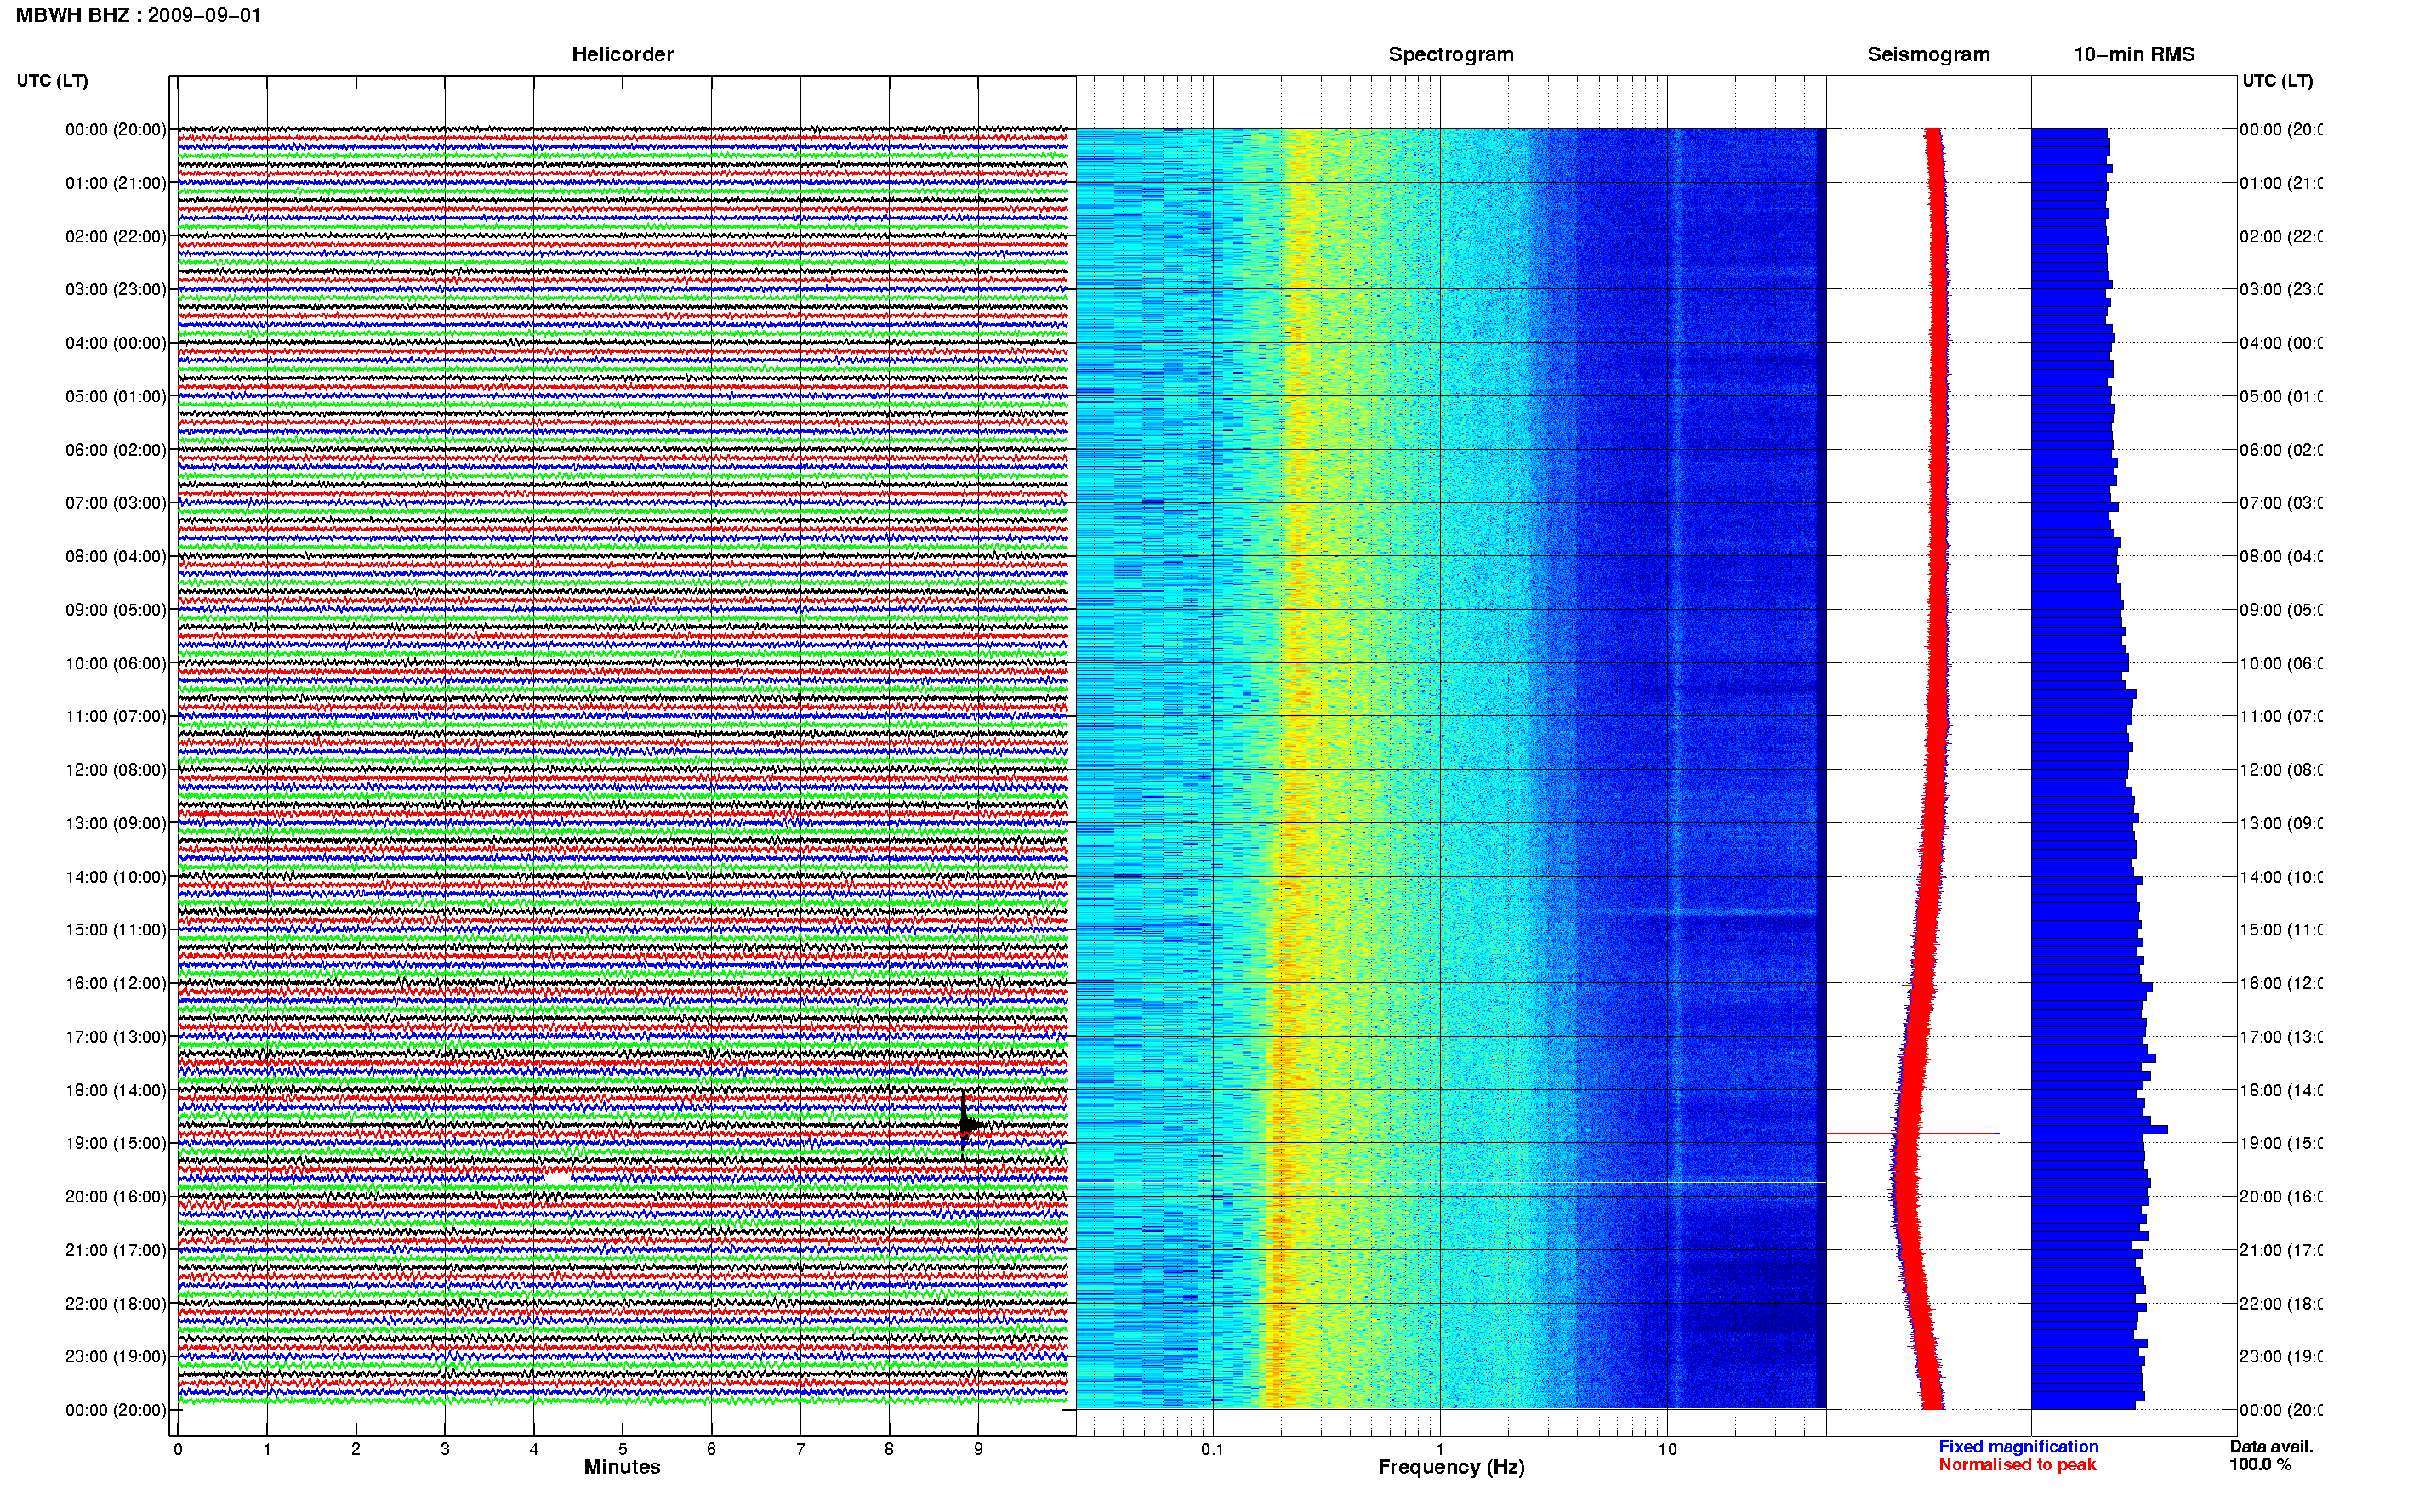
Task: Click the left '04:00 (00:00)' time label
Action: tap(116, 343)
